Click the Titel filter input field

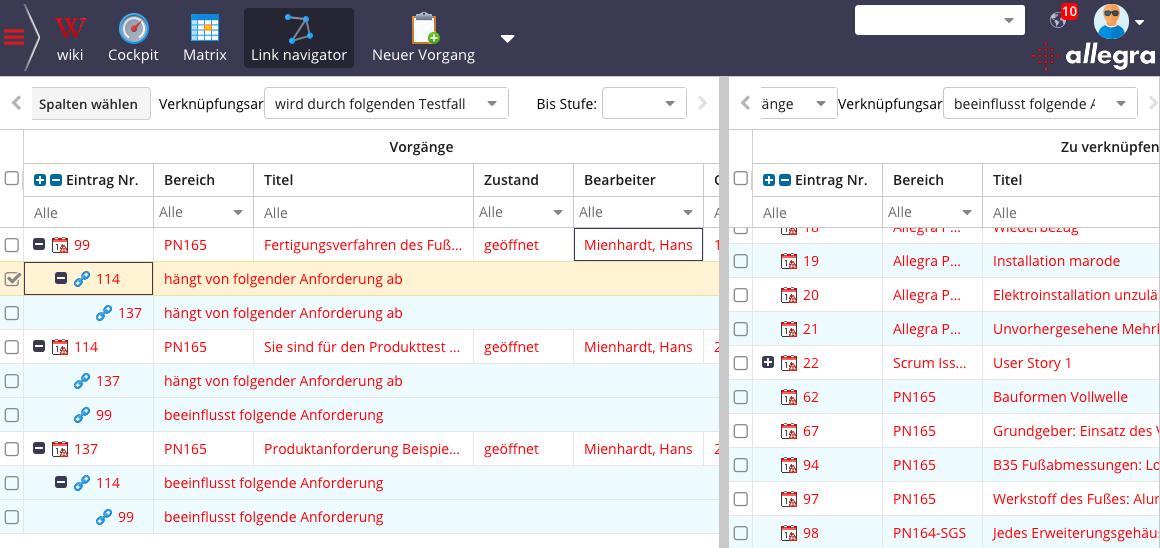[362, 212]
